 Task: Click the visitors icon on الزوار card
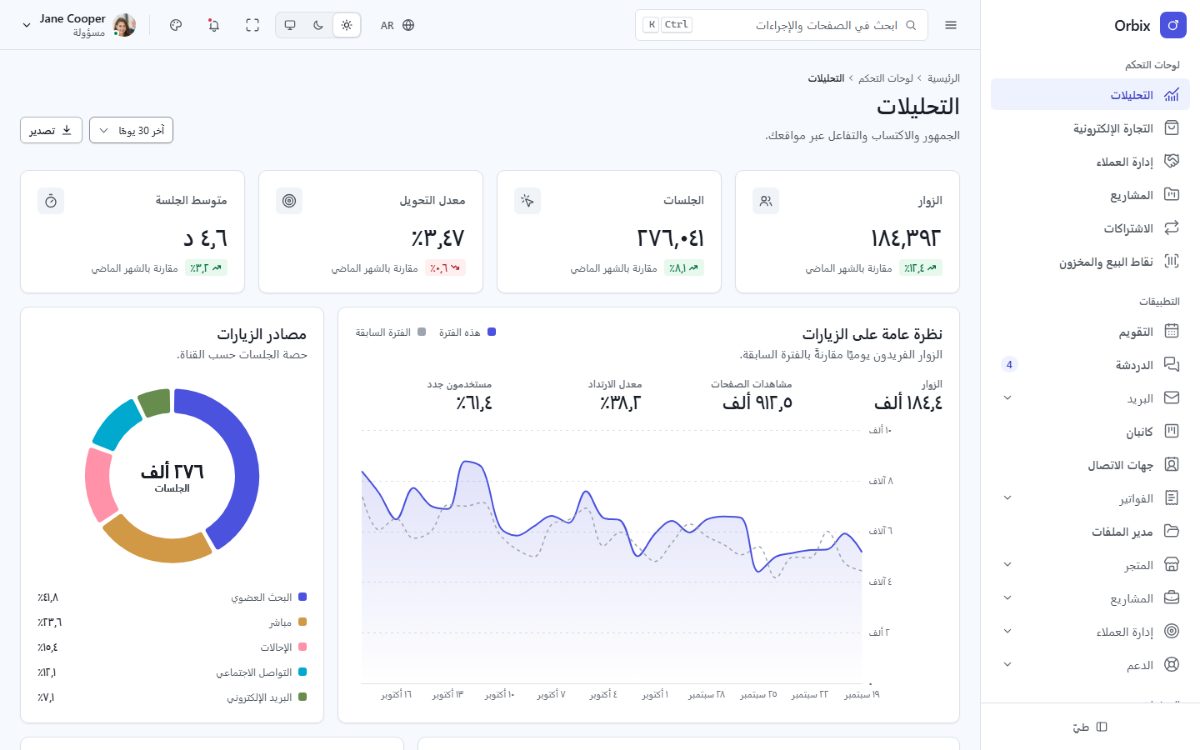pos(766,201)
